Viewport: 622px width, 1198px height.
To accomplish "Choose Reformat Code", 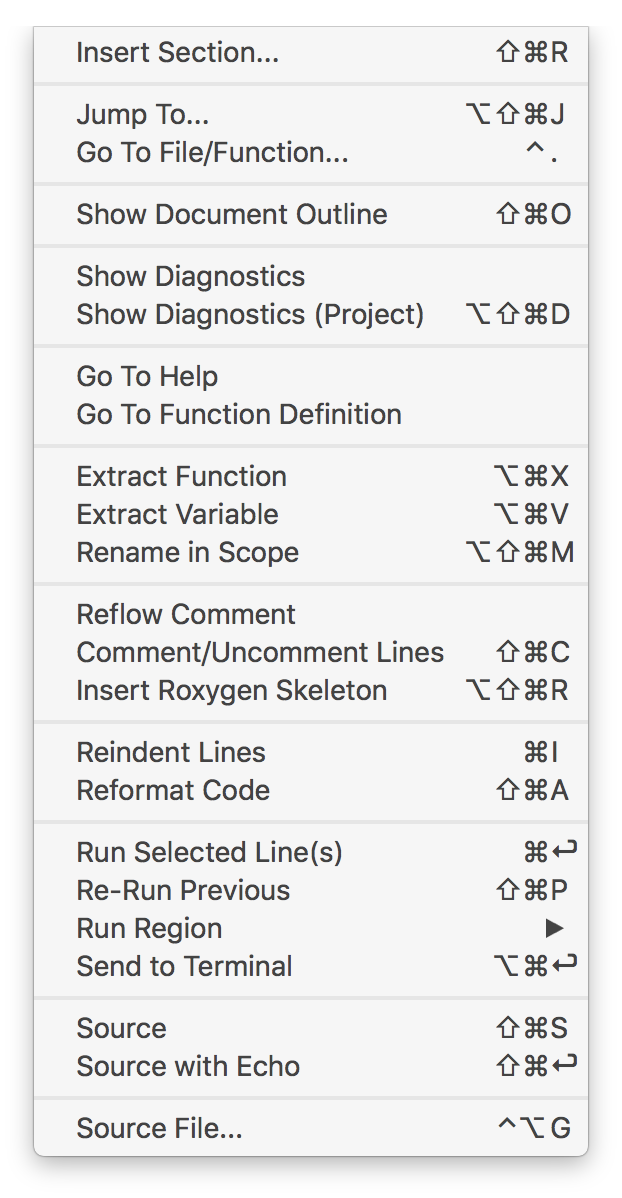I will click(x=311, y=792).
